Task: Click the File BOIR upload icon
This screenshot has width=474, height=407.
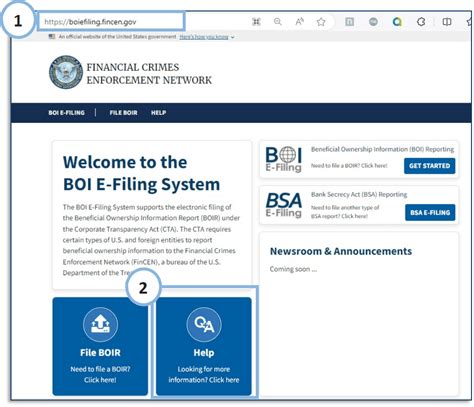Action: [x=100, y=325]
